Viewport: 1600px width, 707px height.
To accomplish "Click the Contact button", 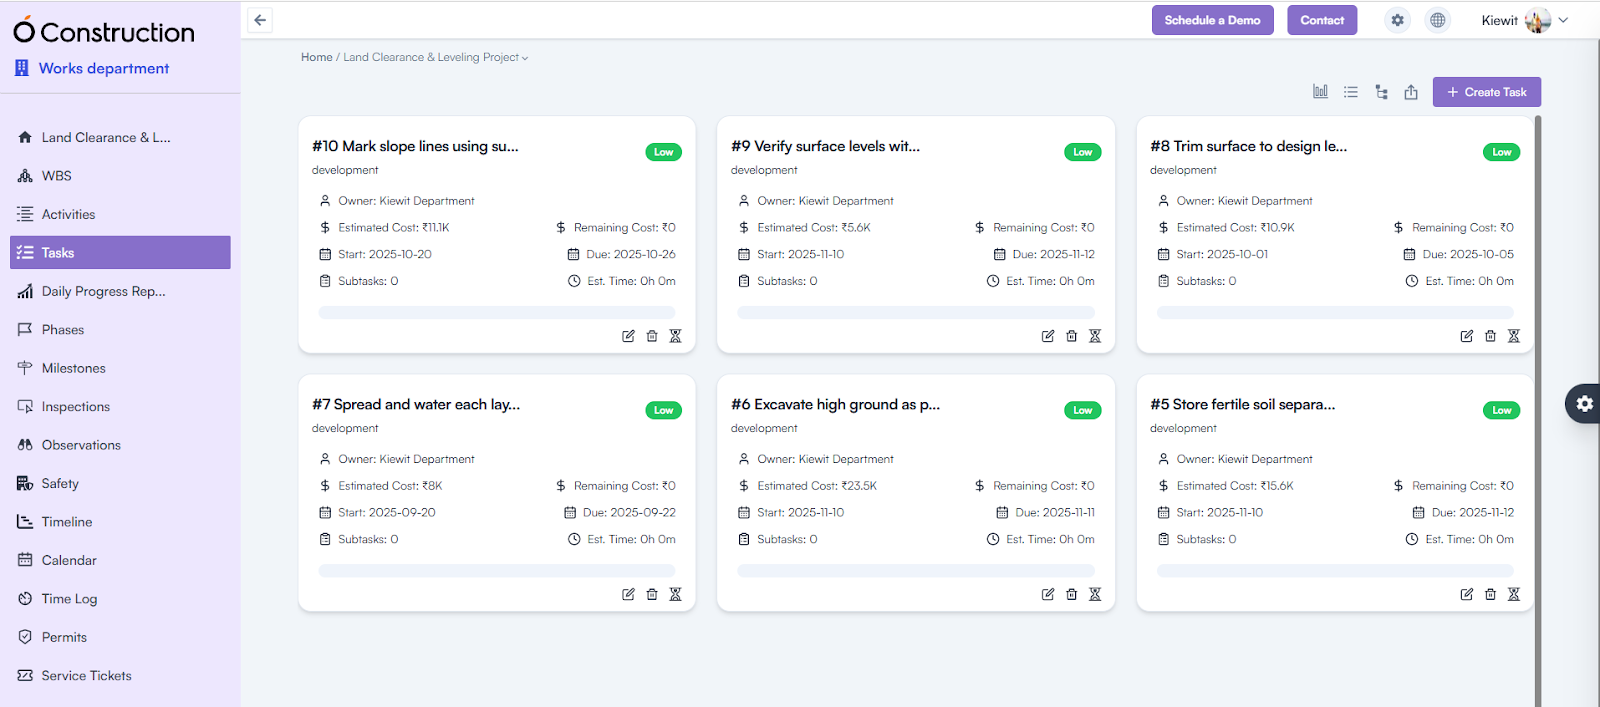I will [1322, 20].
